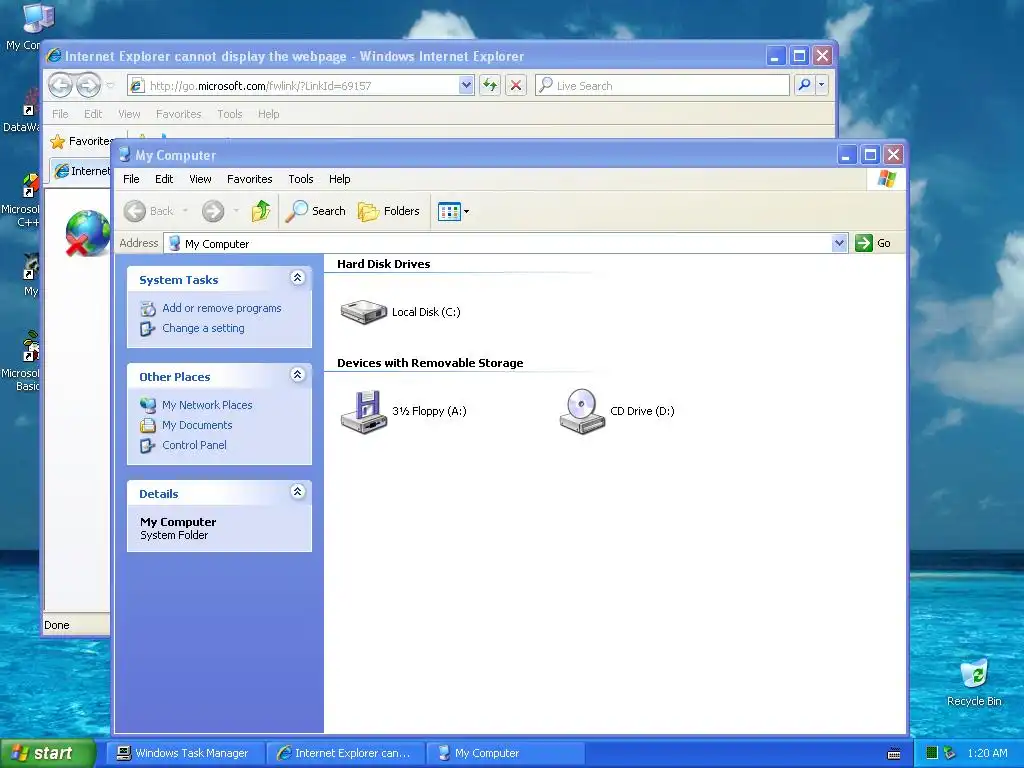Viewport: 1024px width, 768px height.
Task: Open Back history dropdown arrow in My Computer
Action: [185, 211]
